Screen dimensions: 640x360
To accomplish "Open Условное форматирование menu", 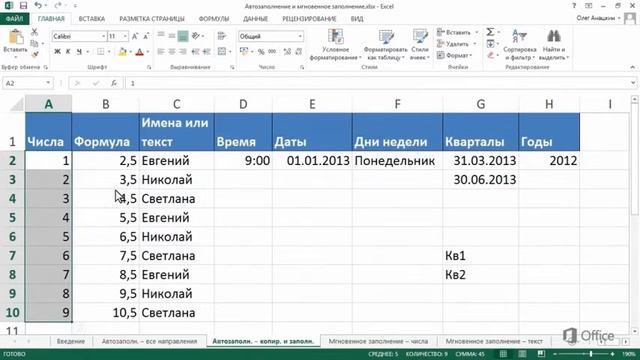I will point(336,45).
